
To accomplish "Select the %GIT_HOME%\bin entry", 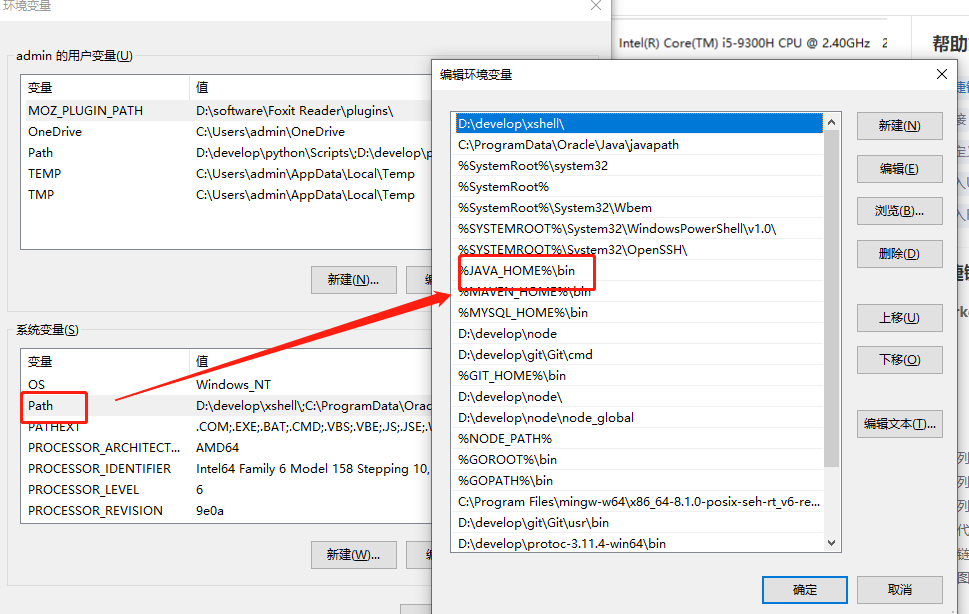I will click(x=639, y=376).
